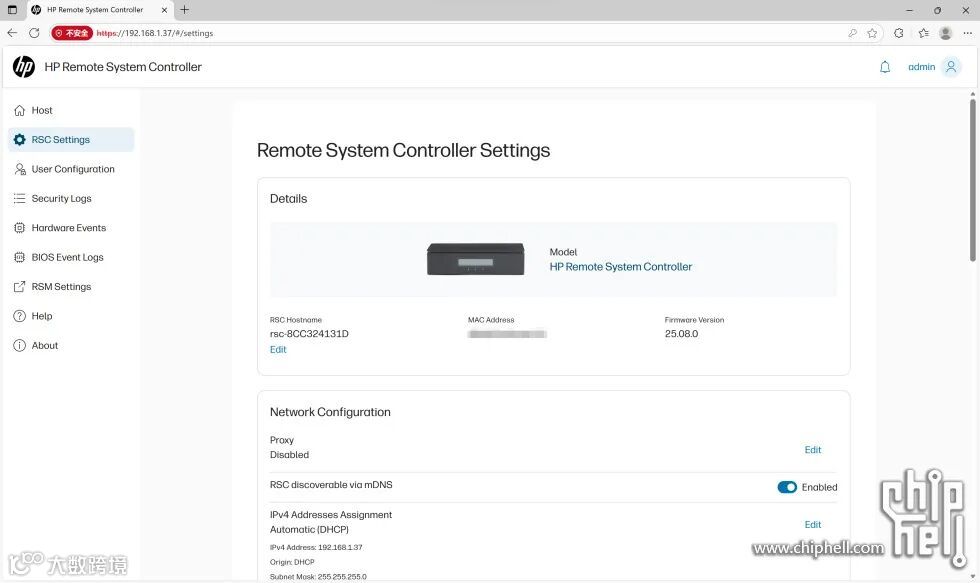Open Security Logs page

tap(71, 198)
